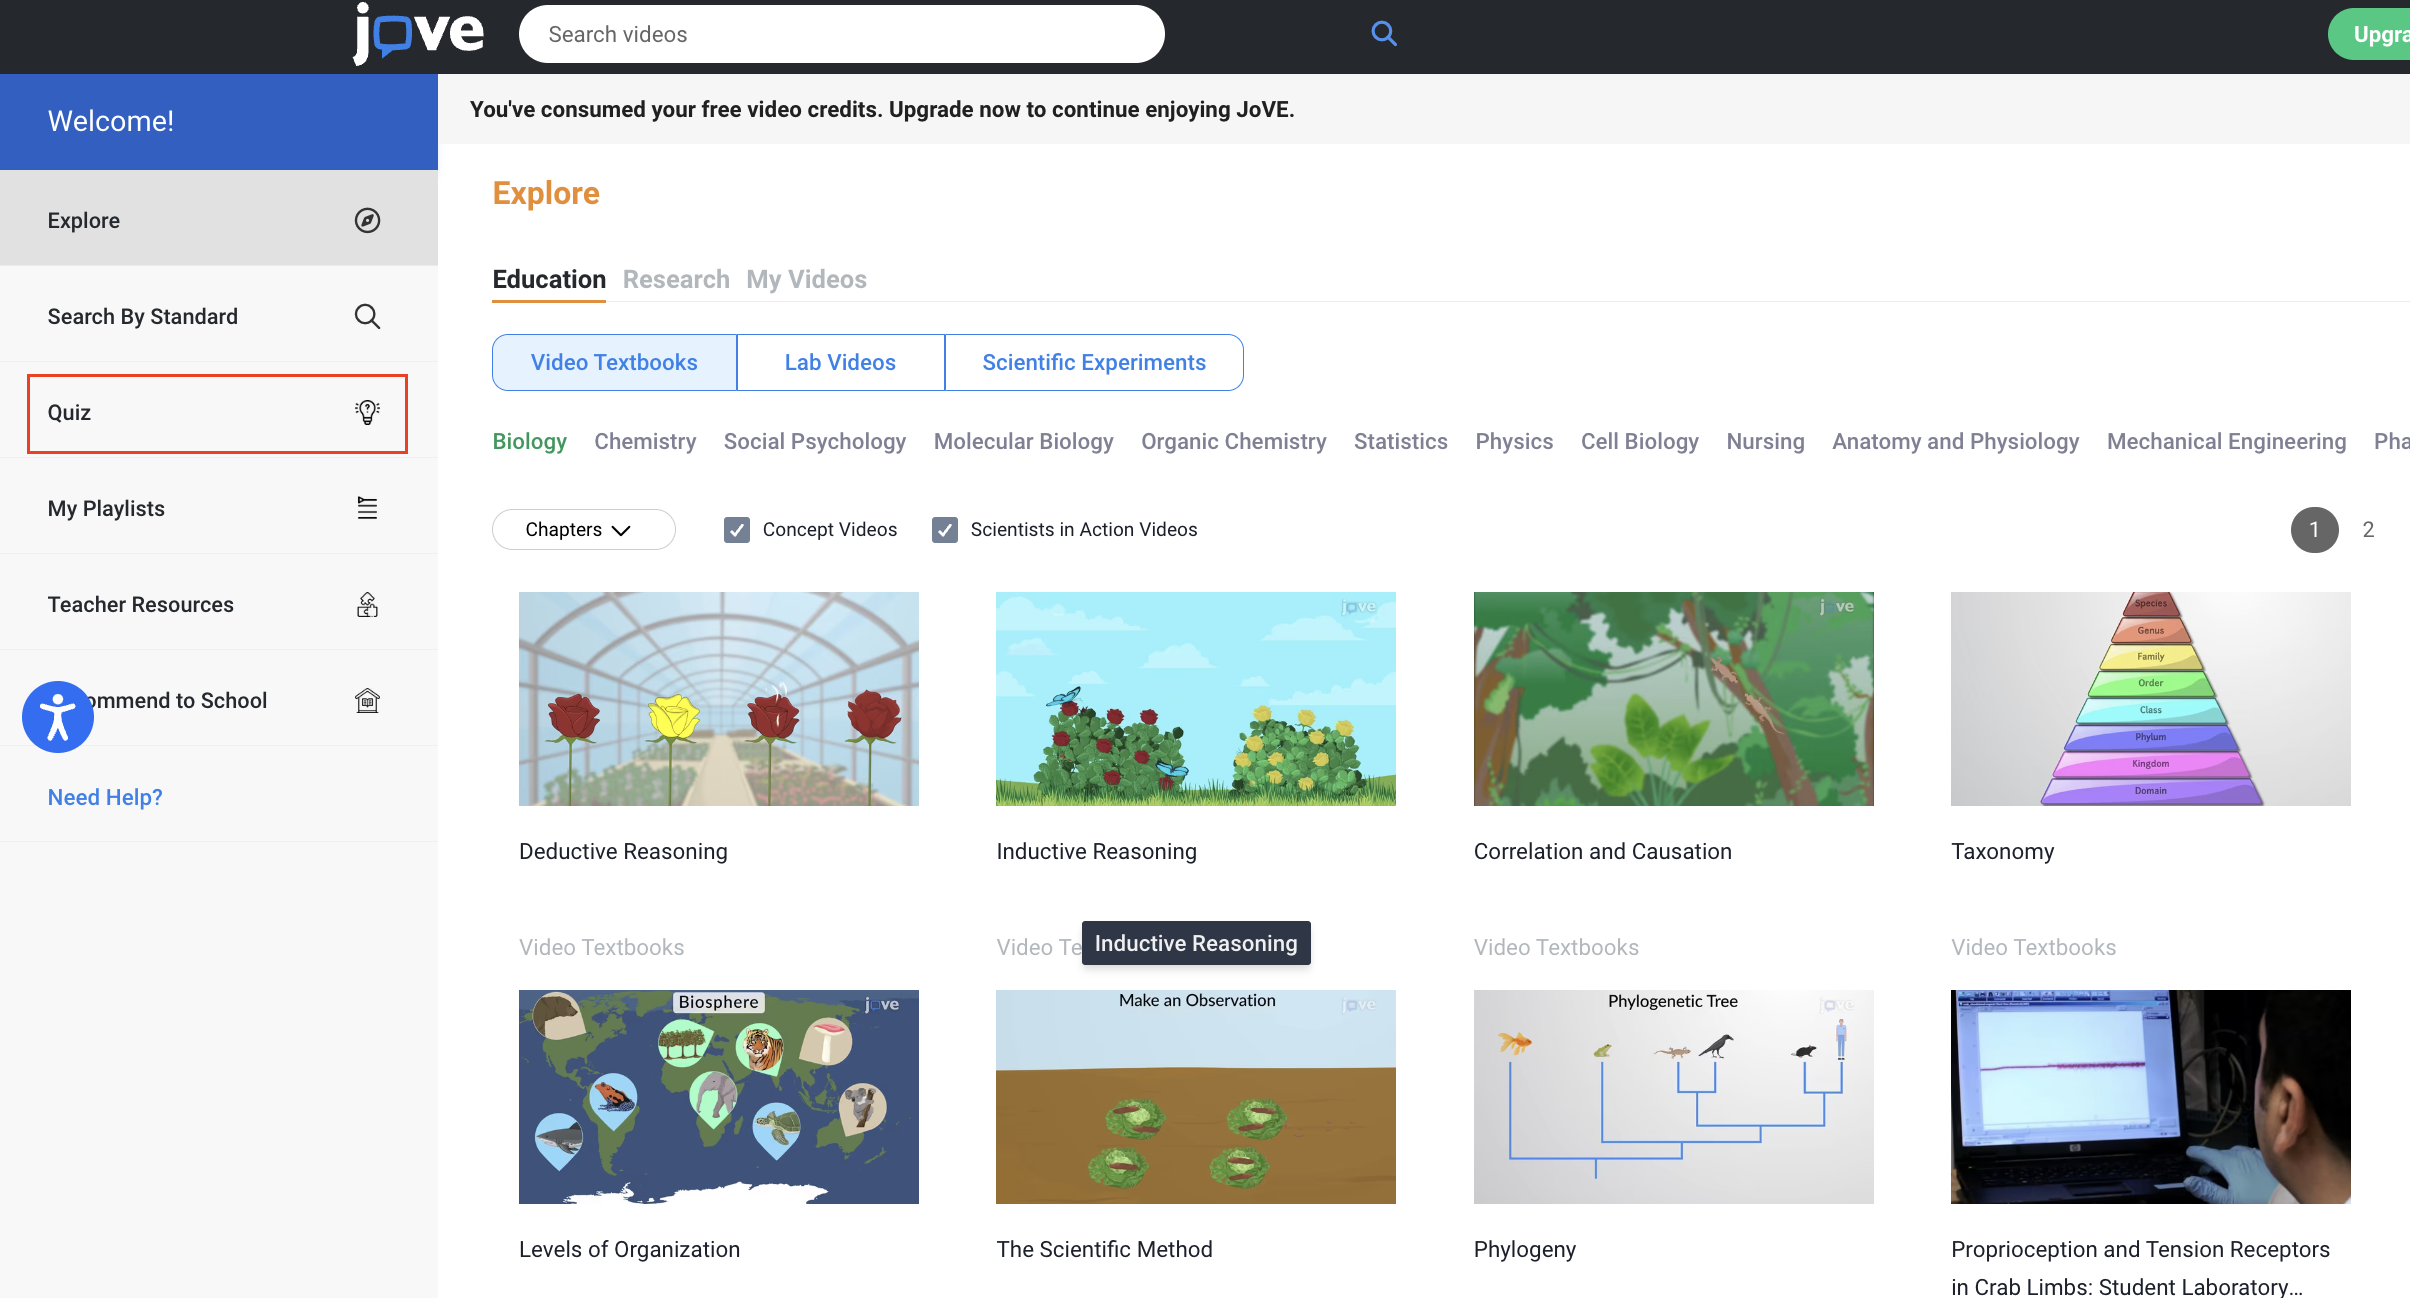This screenshot has height=1298, width=2410.
Task: Select the Chemistry subject link
Action: [x=645, y=441]
